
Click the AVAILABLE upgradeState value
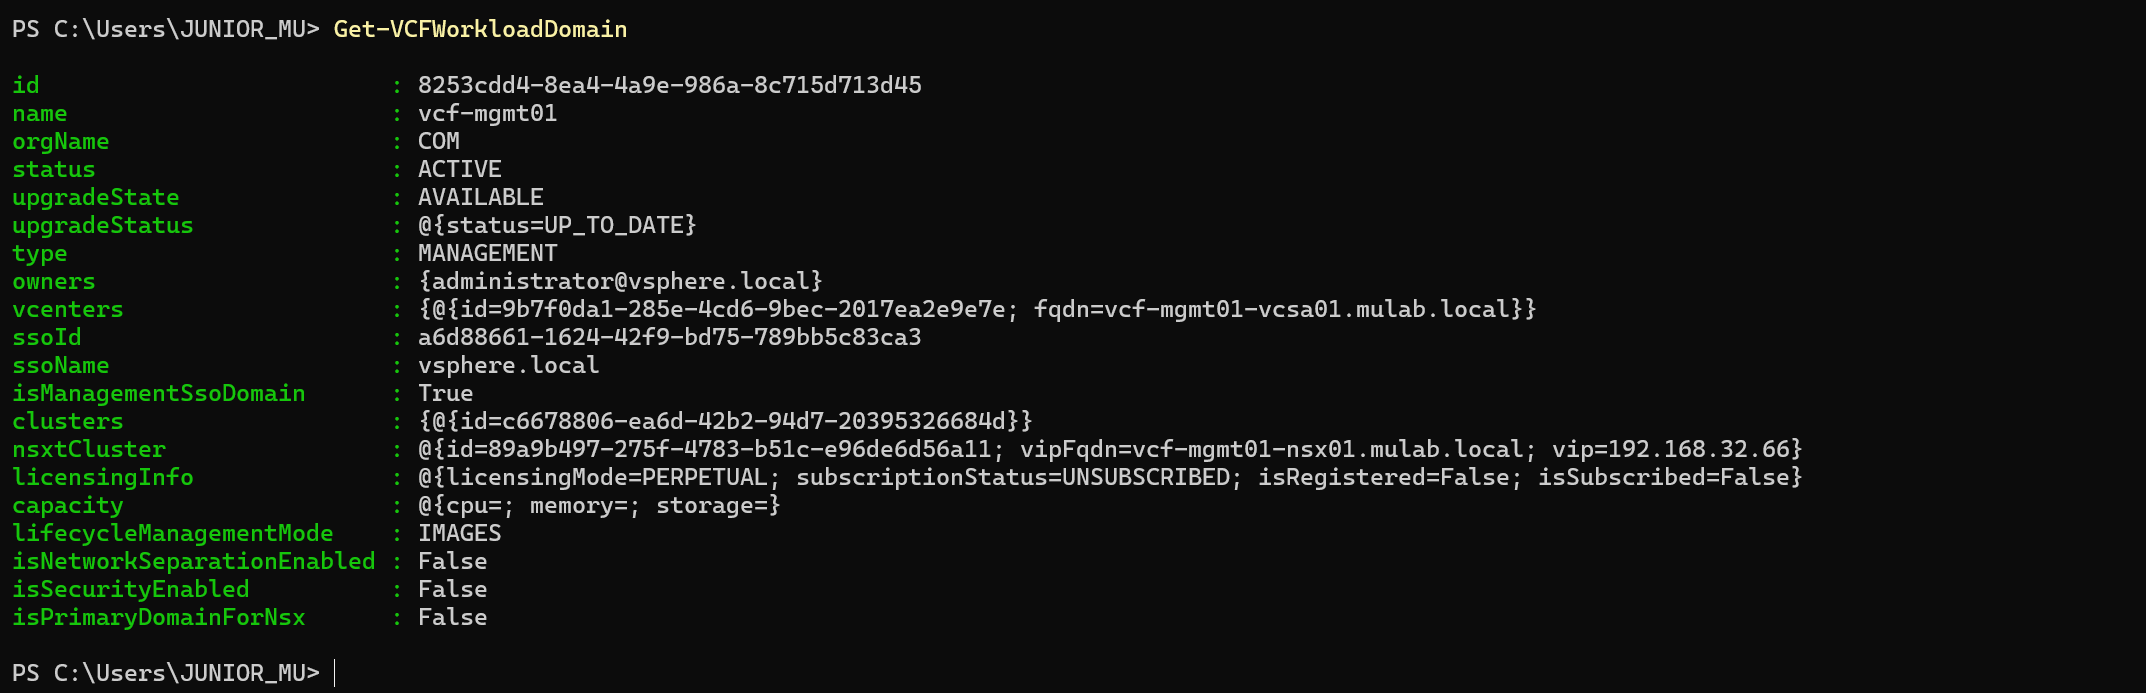(480, 197)
